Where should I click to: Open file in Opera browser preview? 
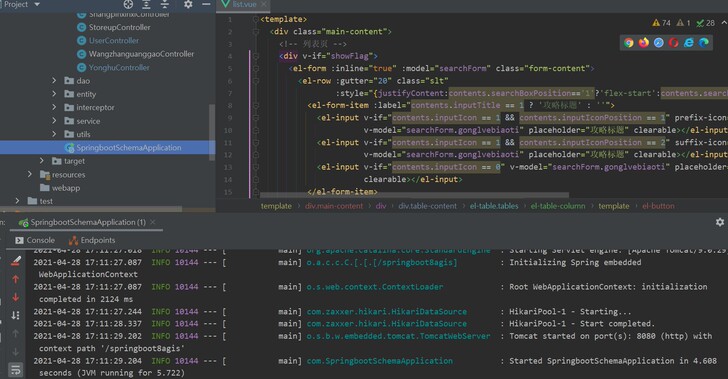(x=673, y=43)
